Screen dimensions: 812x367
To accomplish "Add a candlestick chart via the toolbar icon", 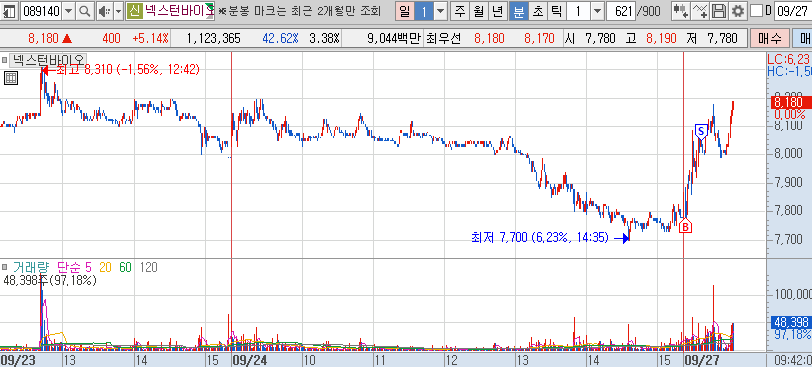I will (680, 10).
